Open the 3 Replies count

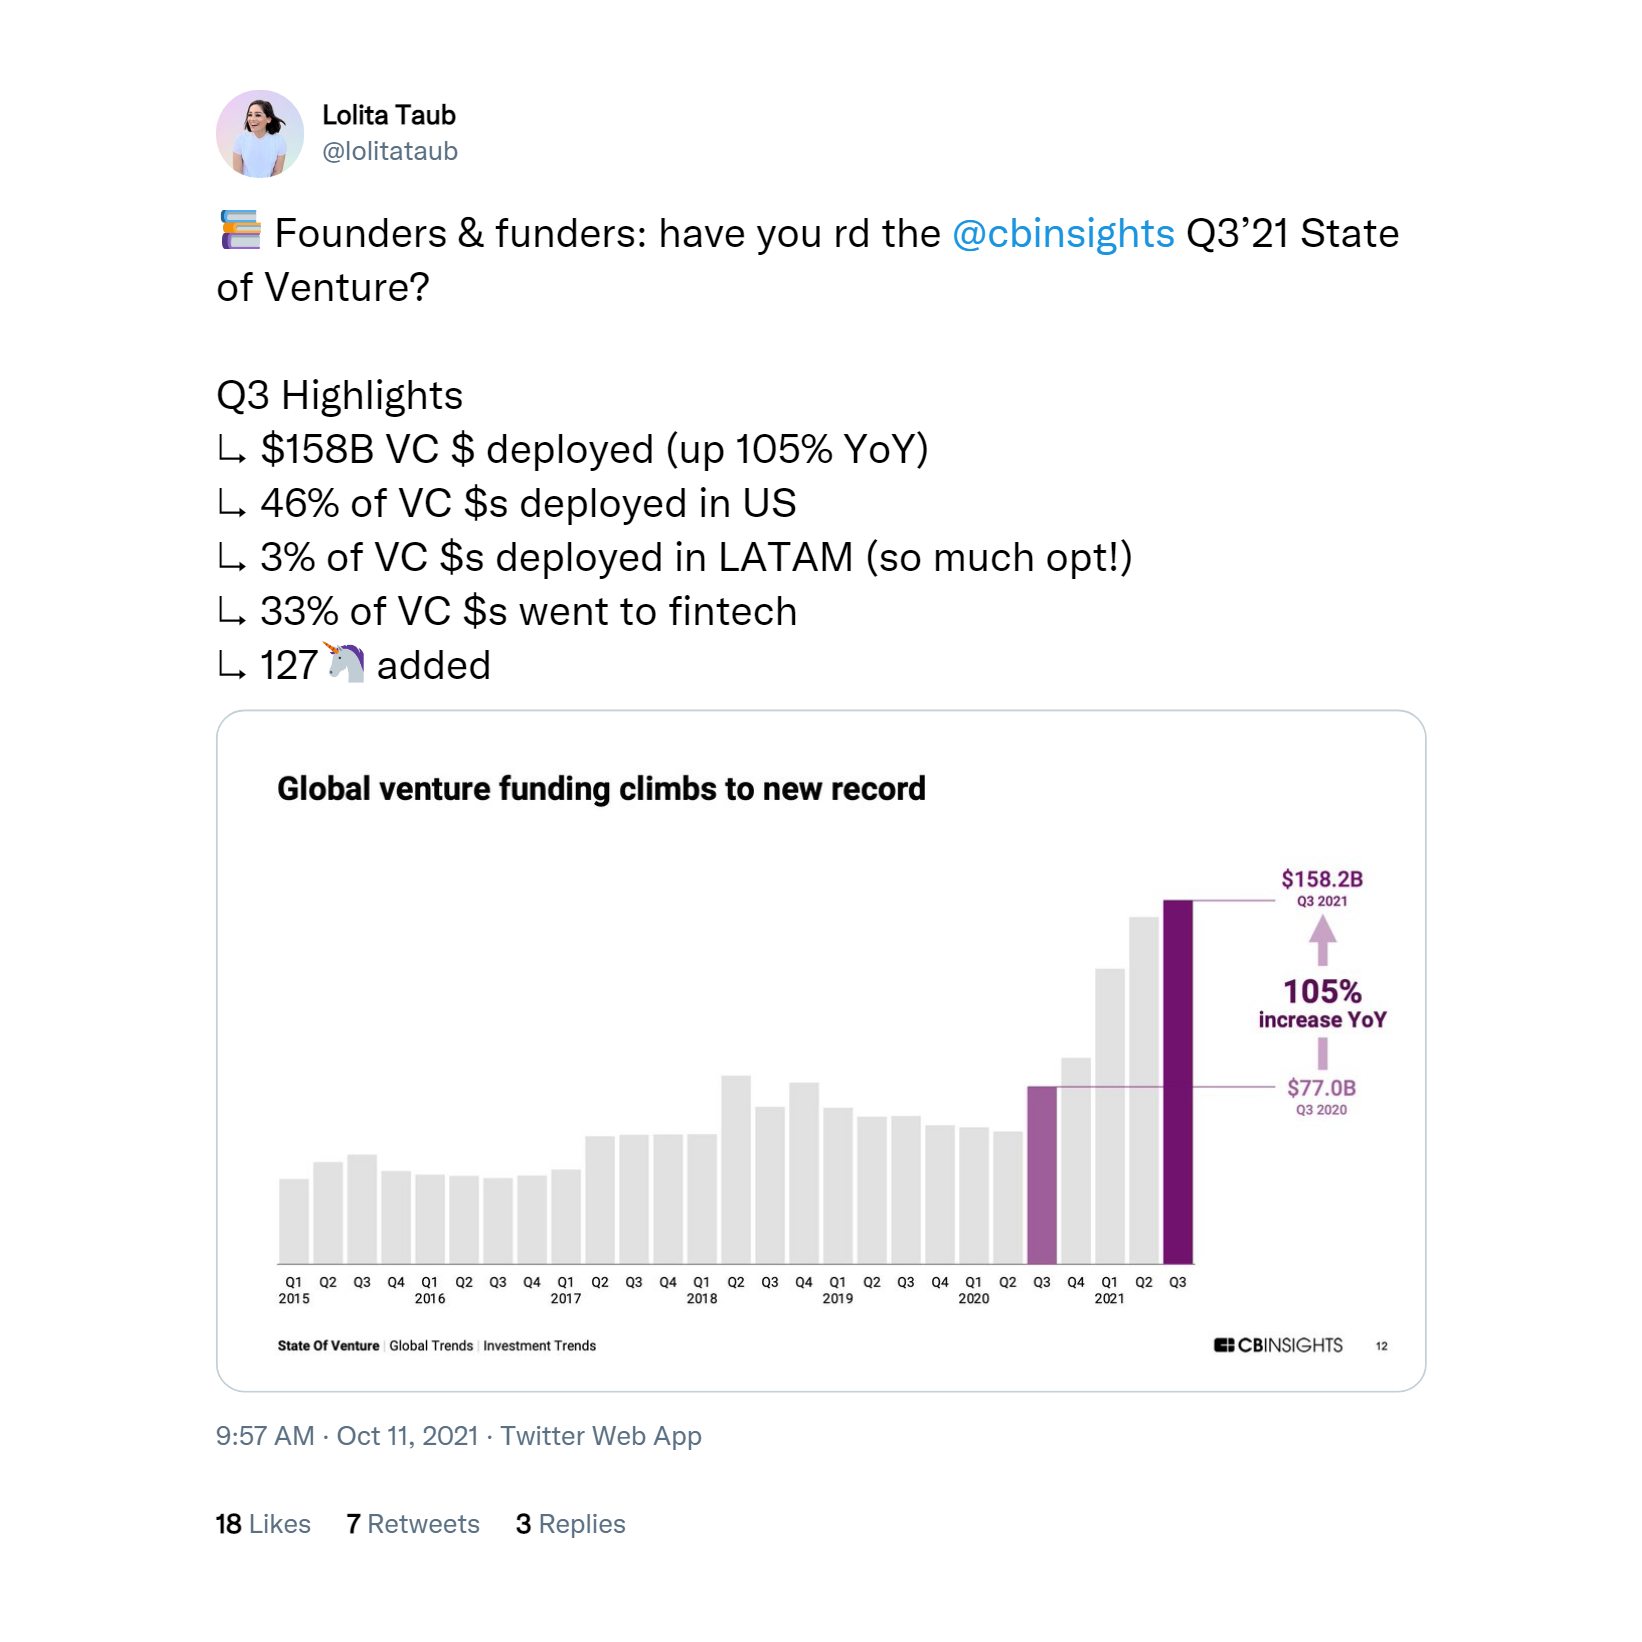(x=570, y=1524)
